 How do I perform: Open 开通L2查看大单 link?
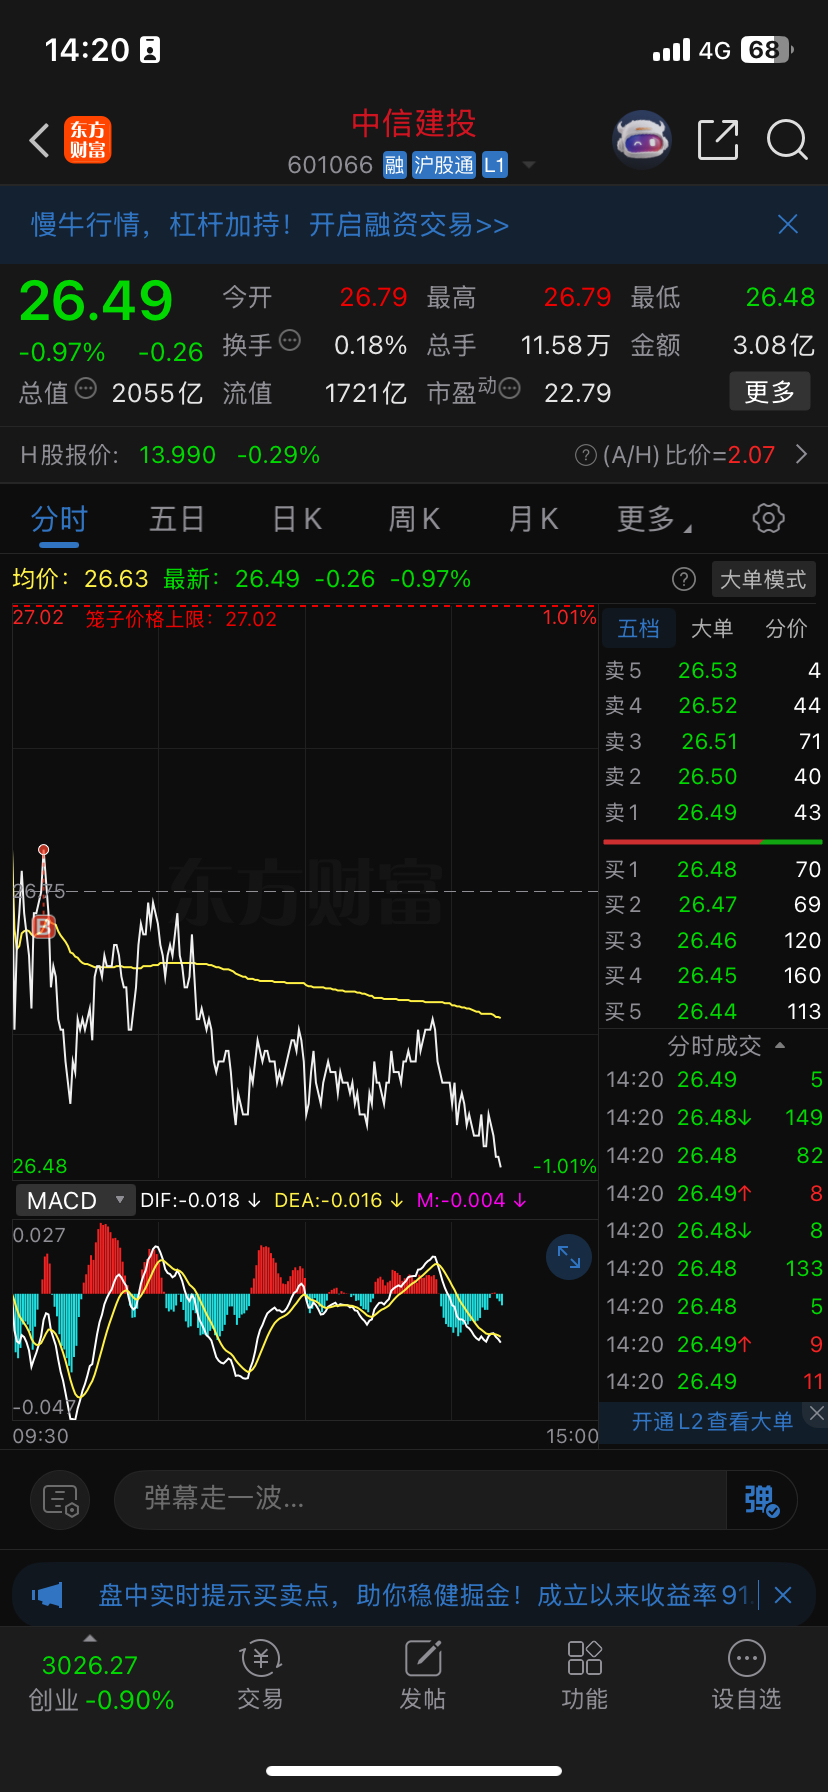point(712,1421)
